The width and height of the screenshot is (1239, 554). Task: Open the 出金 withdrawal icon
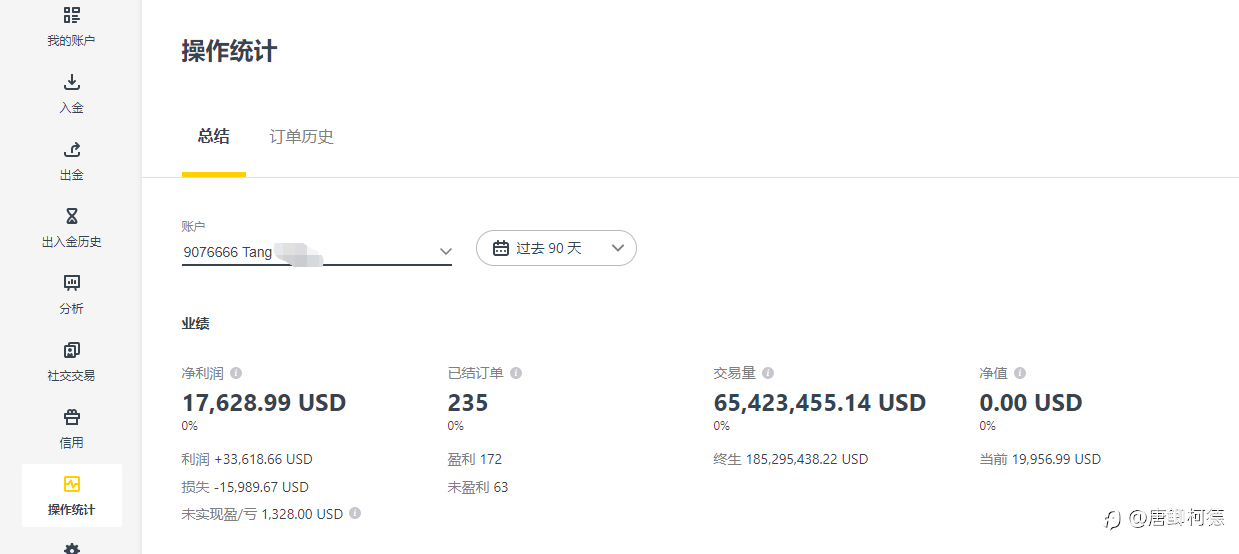click(71, 149)
